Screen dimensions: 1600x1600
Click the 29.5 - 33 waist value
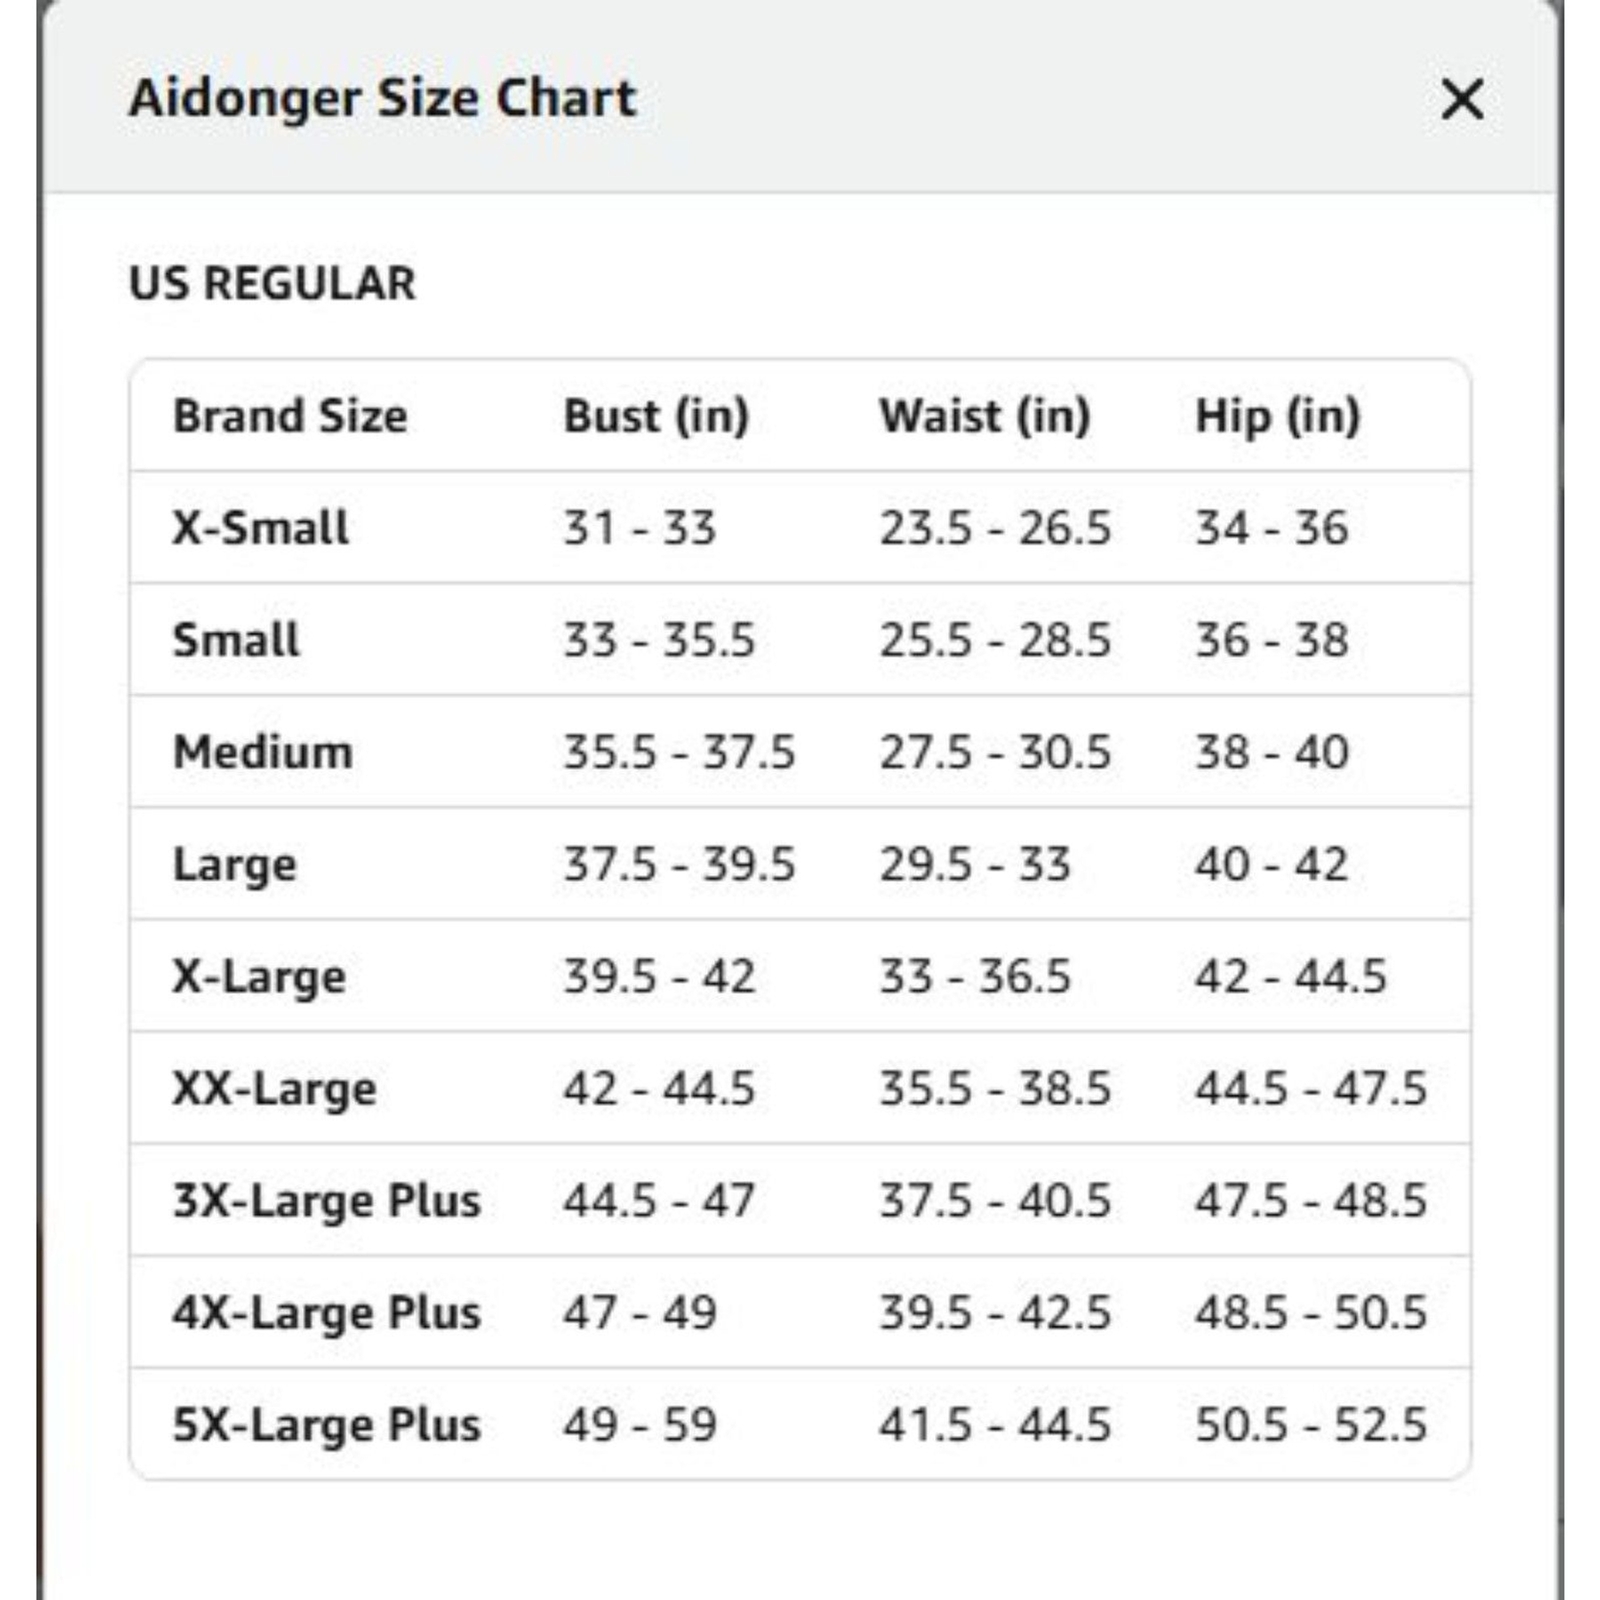[x=975, y=864]
